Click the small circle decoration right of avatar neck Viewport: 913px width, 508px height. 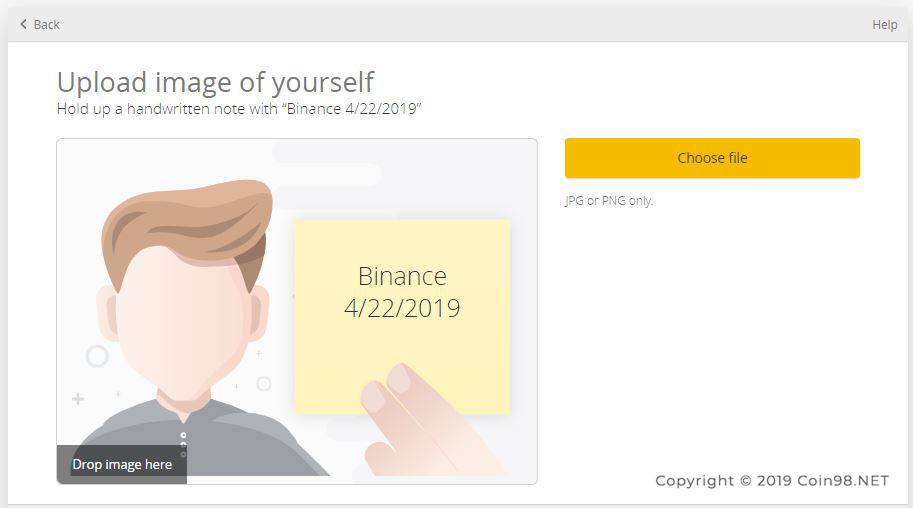pyautogui.click(x=264, y=384)
